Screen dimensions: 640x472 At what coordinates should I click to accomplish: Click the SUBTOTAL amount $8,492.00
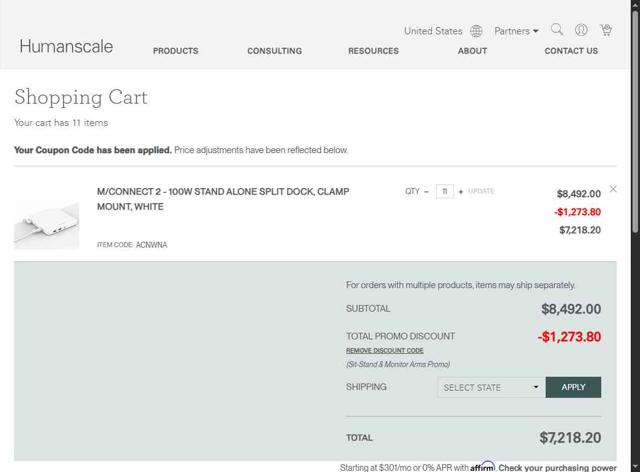click(571, 309)
